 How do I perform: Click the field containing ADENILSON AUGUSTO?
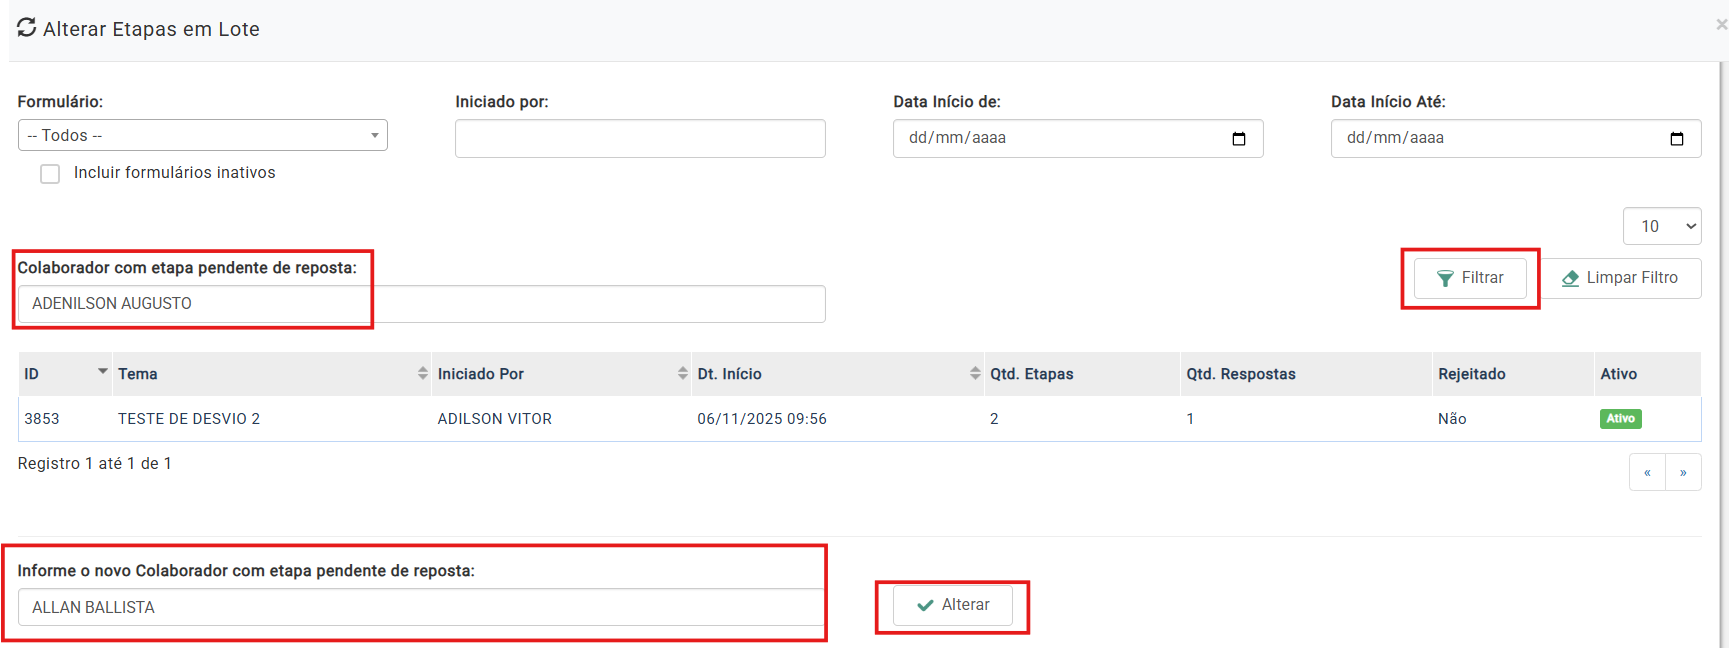click(420, 304)
